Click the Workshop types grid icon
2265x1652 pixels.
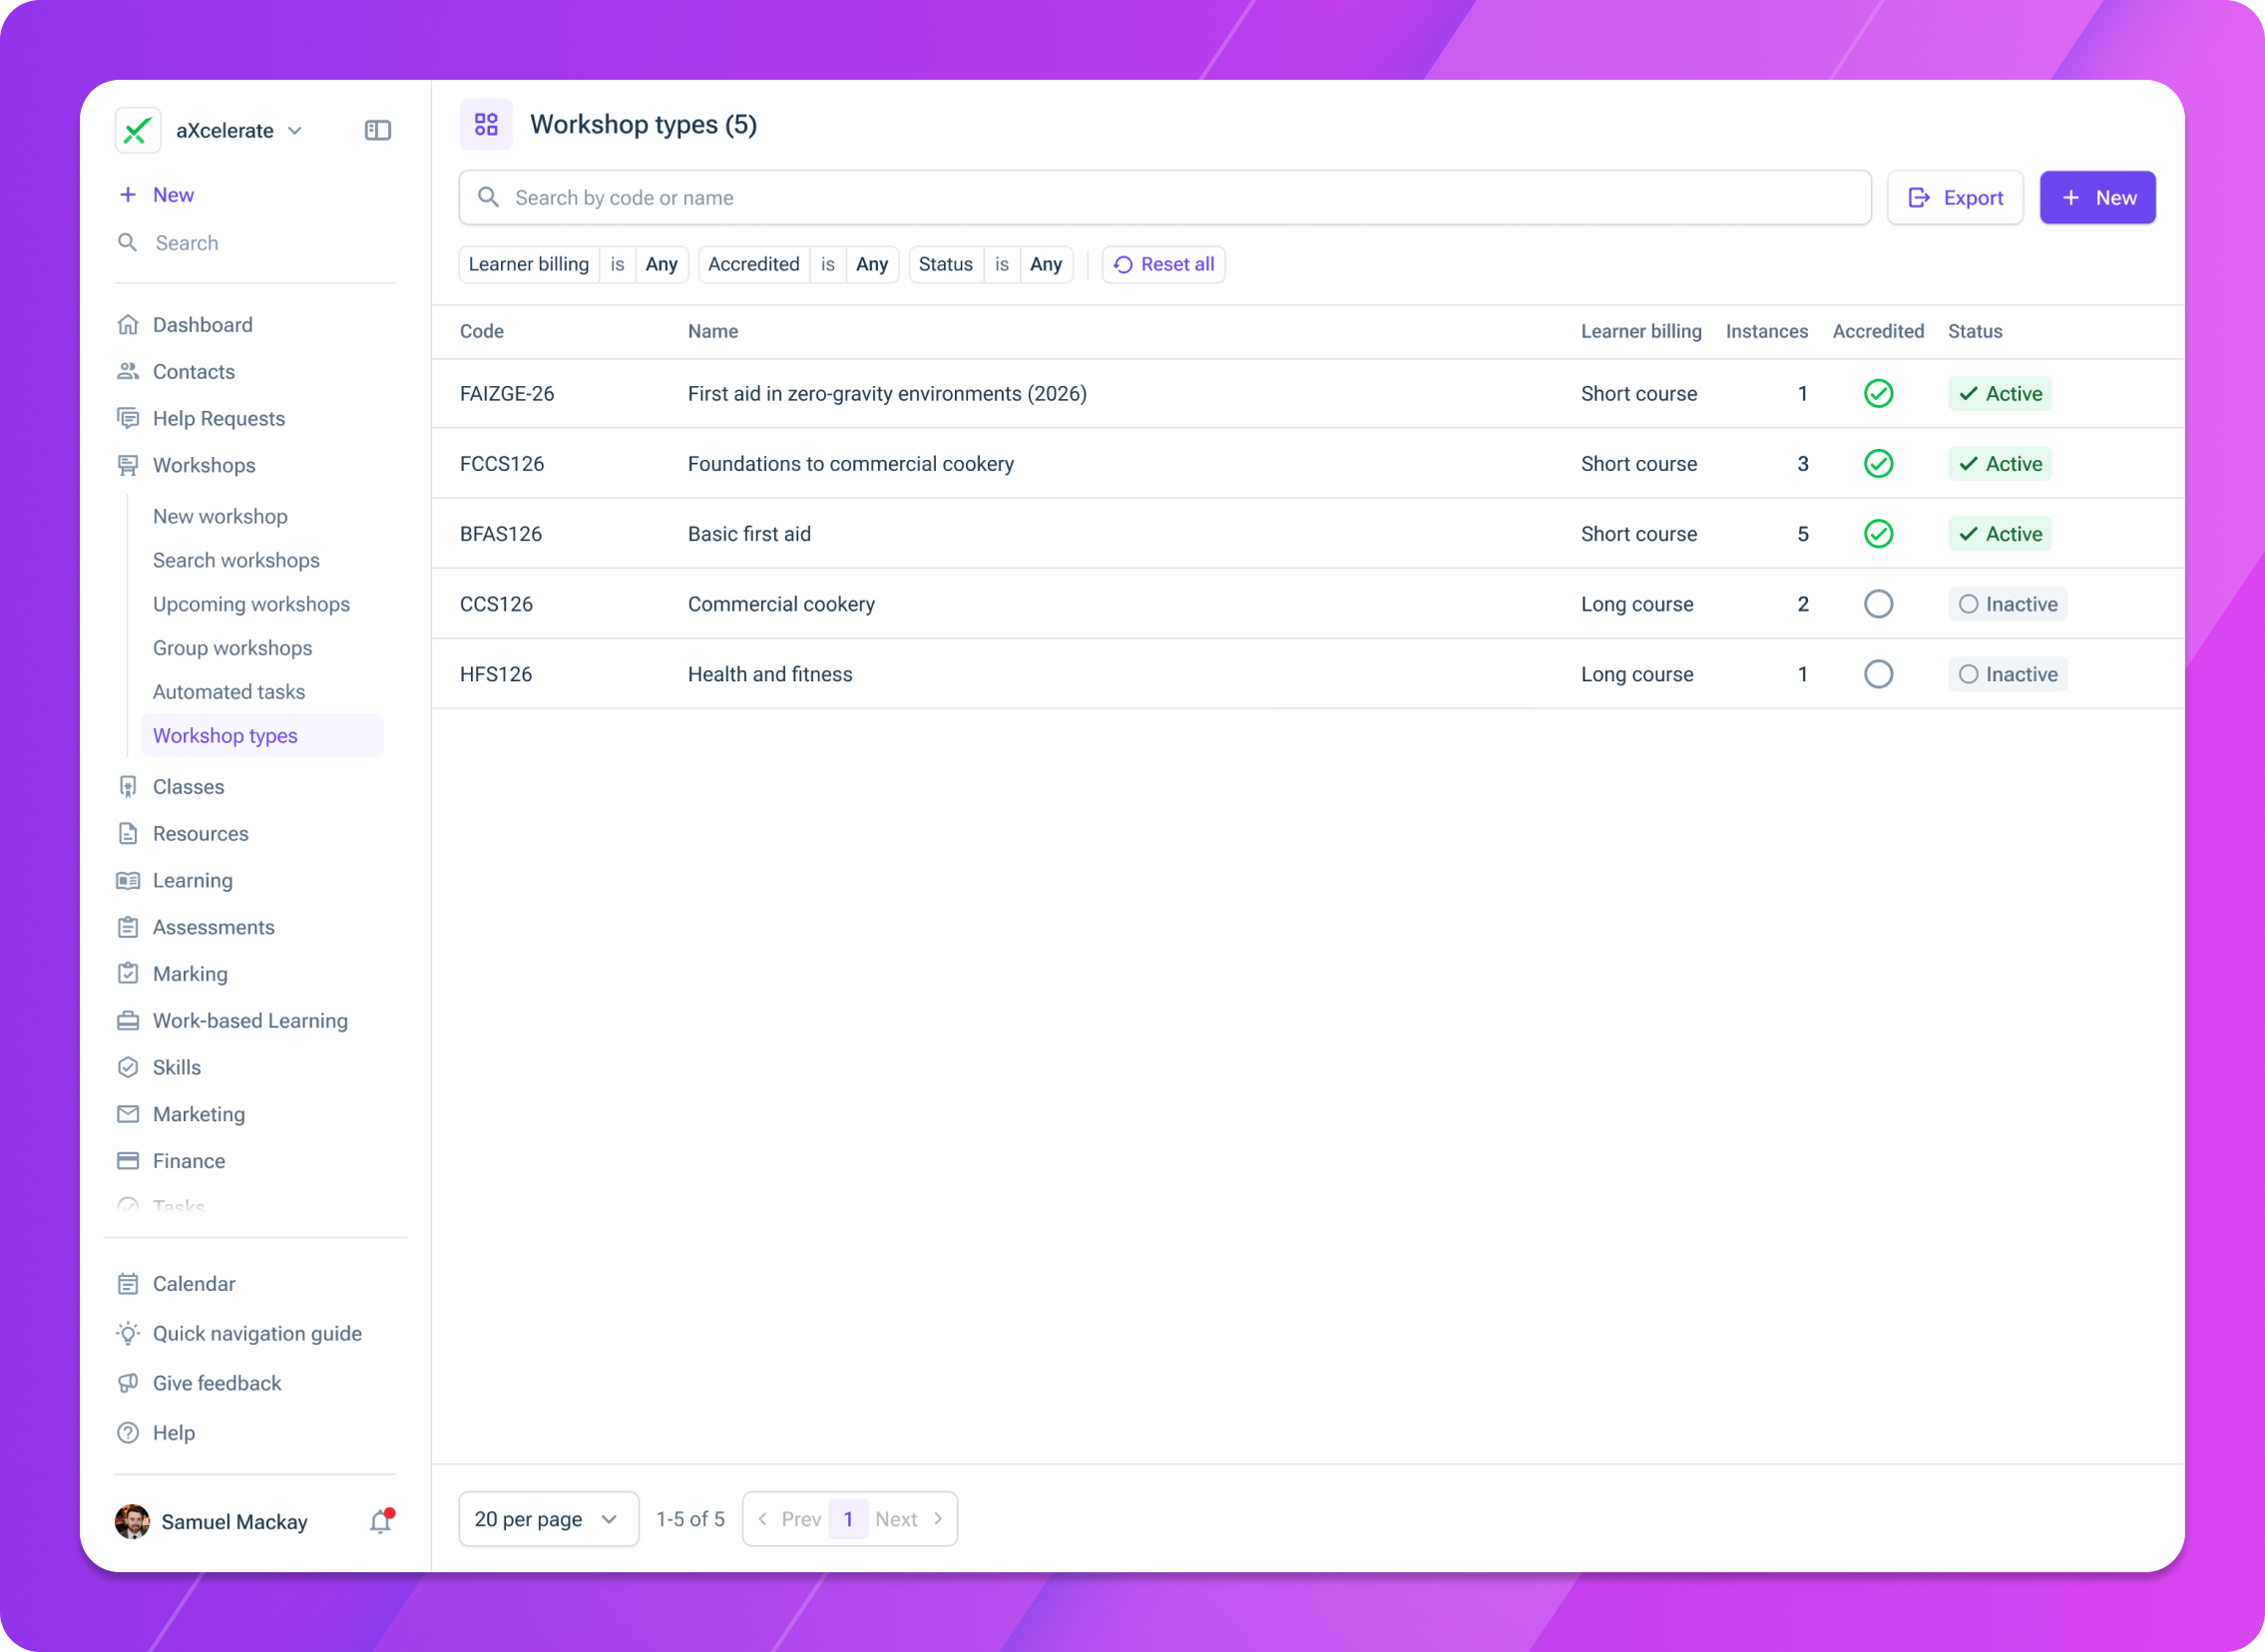[486, 124]
